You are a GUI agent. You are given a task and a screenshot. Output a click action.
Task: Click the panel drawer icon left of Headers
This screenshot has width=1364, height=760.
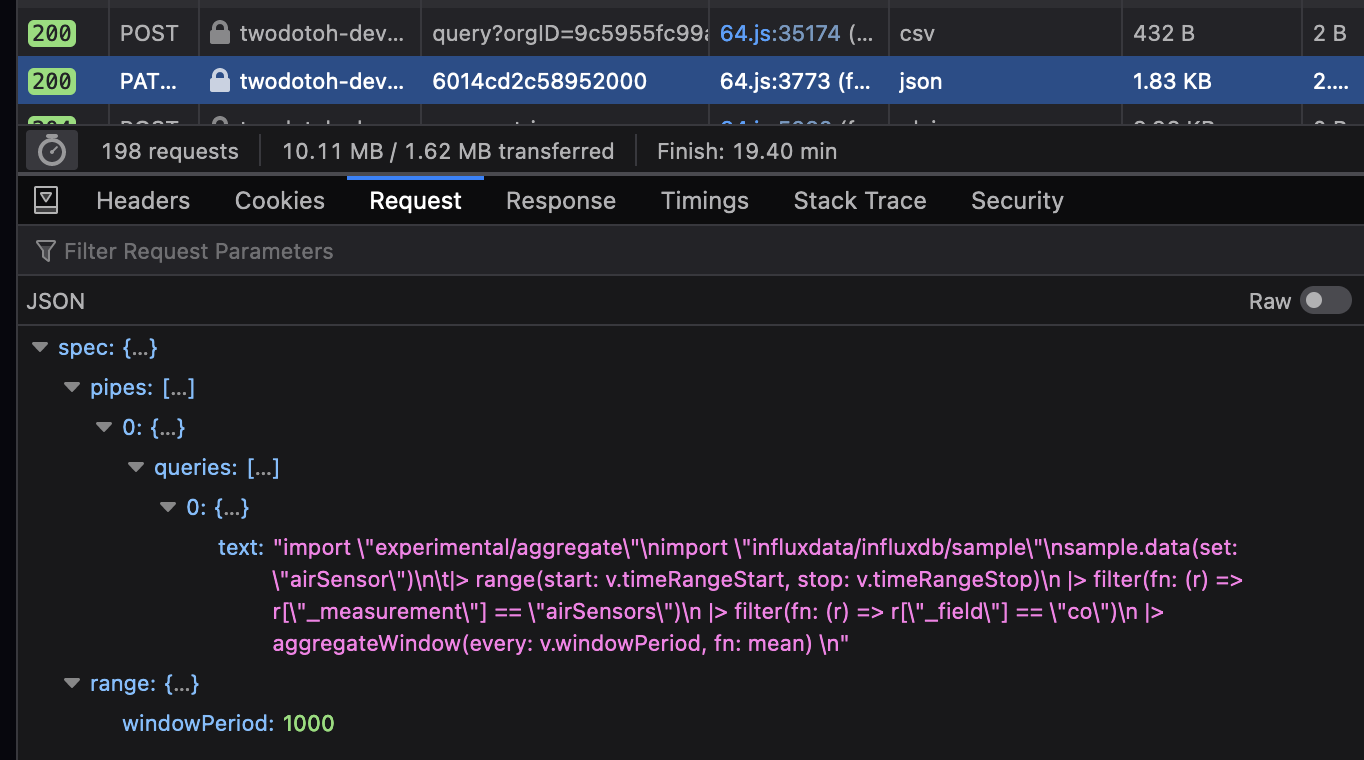(x=45, y=200)
